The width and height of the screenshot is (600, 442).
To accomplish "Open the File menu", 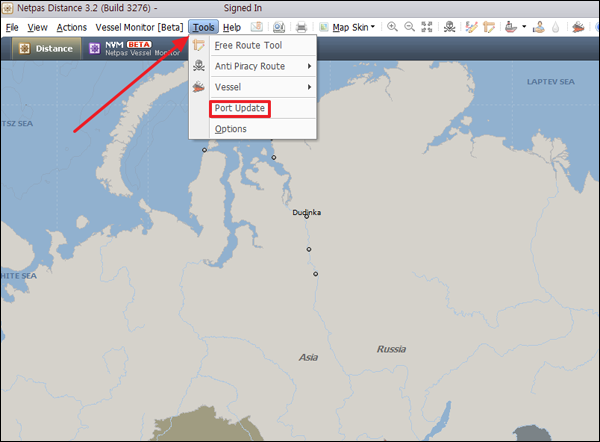I will pyautogui.click(x=12, y=28).
